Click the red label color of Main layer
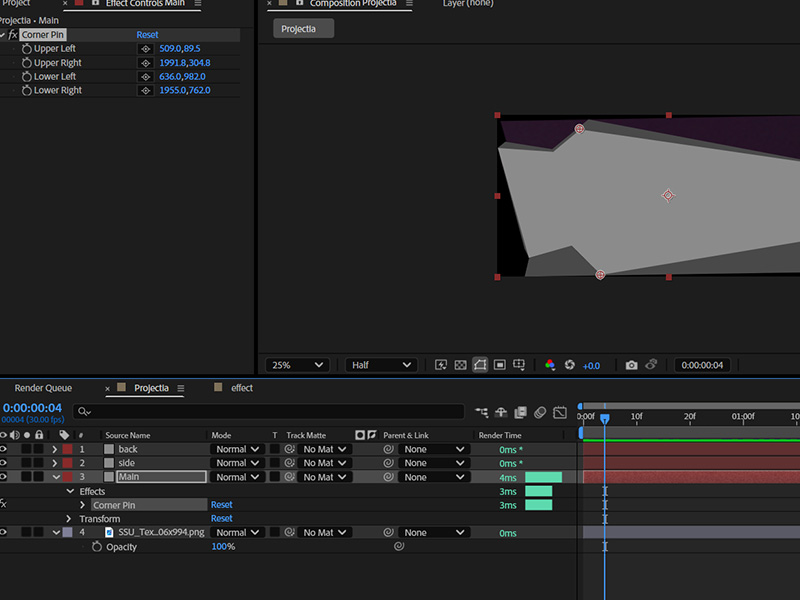The height and width of the screenshot is (600, 800). [x=67, y=477]
